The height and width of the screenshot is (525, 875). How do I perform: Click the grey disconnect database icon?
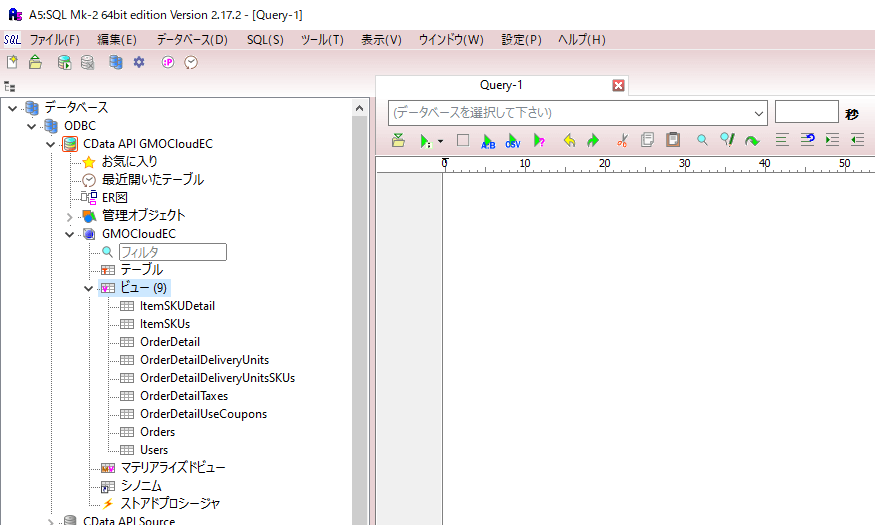(x=88, y=62)
